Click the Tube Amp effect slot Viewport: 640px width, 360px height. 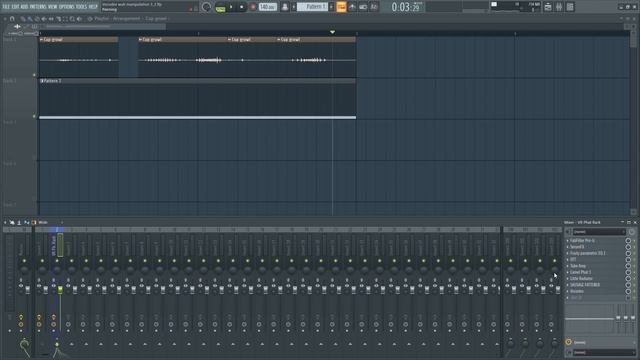[x=597, y=266]
